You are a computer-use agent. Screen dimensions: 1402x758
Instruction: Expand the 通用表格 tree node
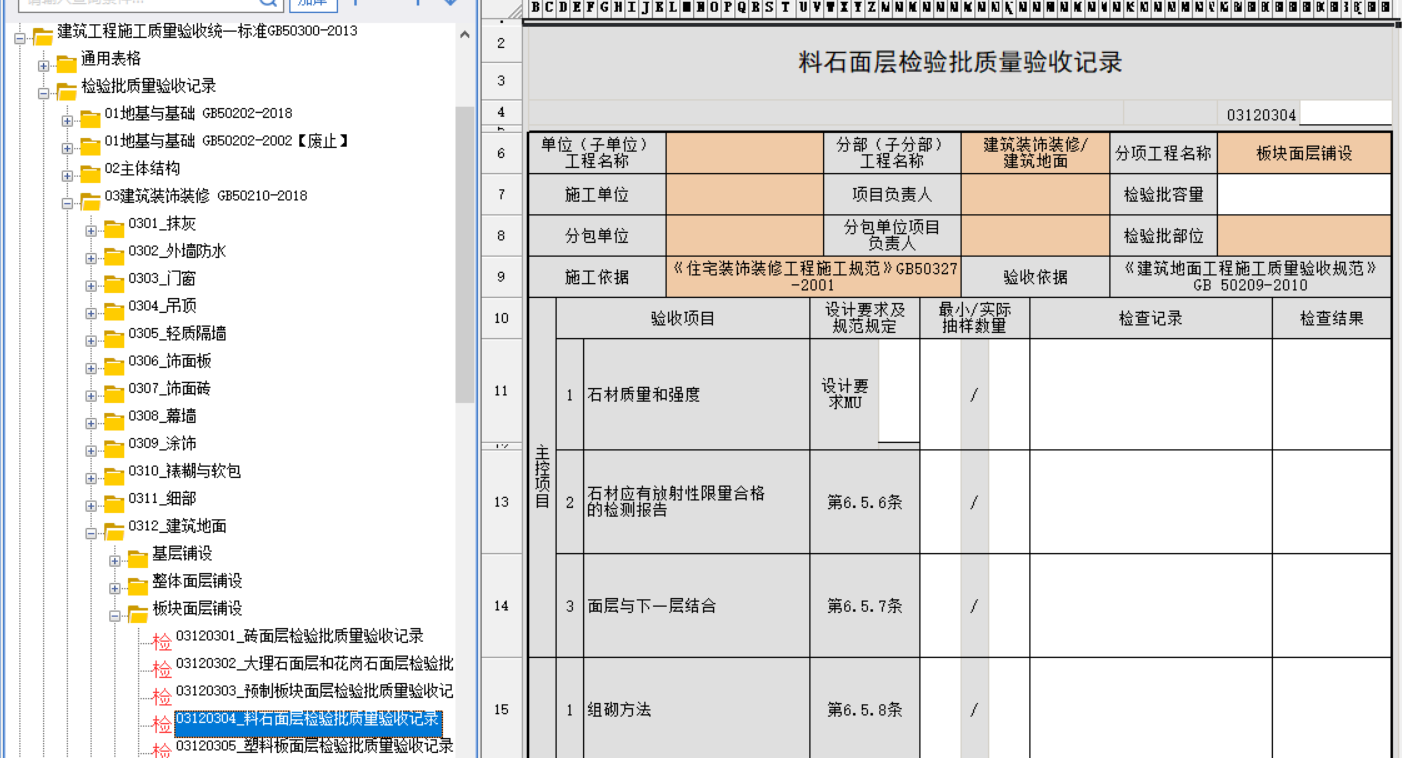(x=43, y=66)
